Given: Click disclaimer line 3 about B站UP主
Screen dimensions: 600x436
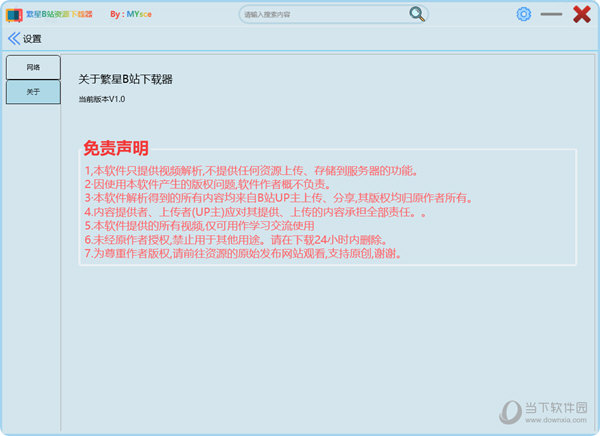Looking at the screenshot, I should [x=279, y=198].
